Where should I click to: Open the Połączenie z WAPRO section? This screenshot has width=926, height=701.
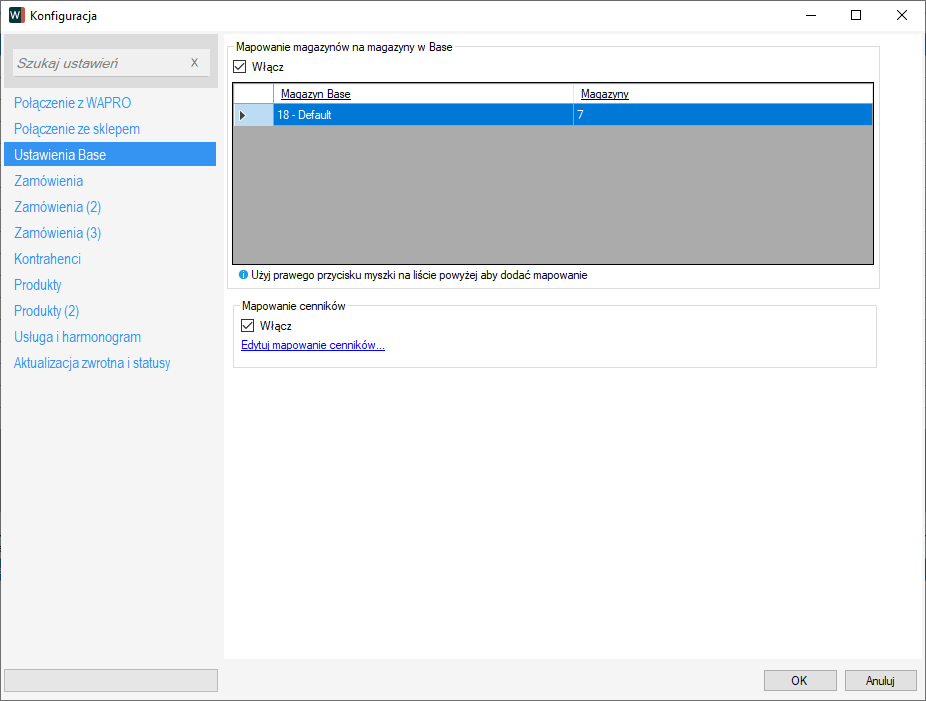72,103
